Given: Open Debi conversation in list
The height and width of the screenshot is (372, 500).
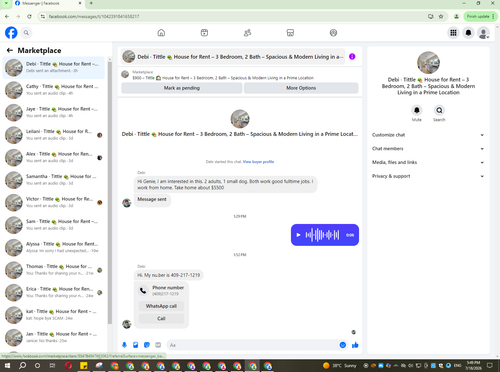Looking at the screenshot, I should (x=54, y=67).
